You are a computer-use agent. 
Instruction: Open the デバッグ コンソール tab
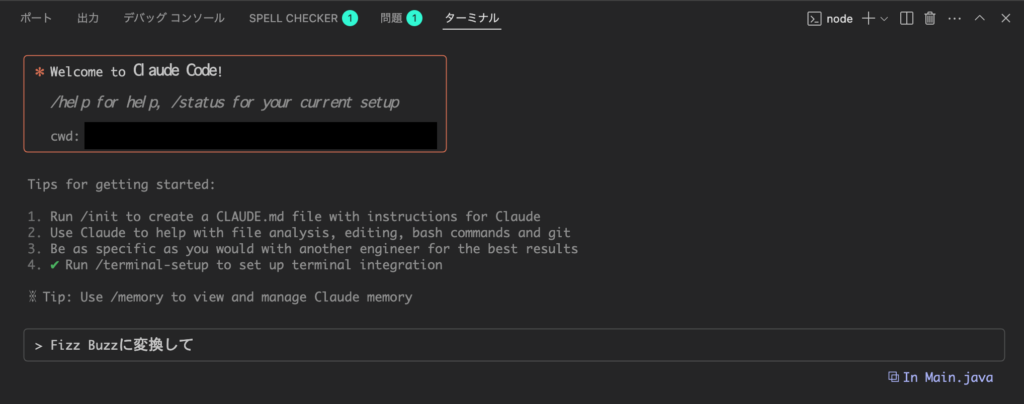[174, 18]
